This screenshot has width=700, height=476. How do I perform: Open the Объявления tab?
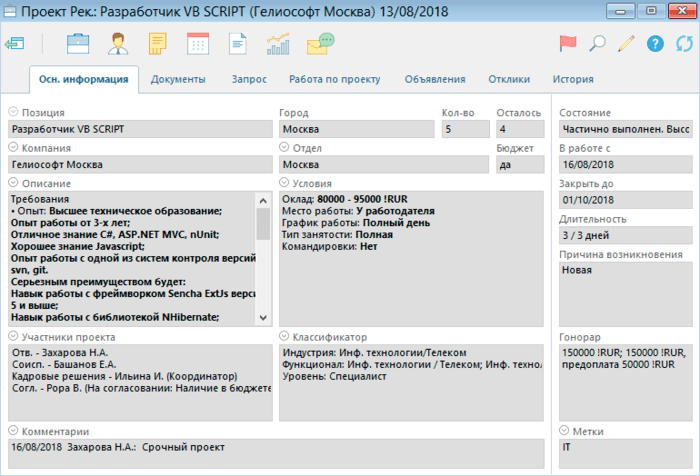(435, 79)
